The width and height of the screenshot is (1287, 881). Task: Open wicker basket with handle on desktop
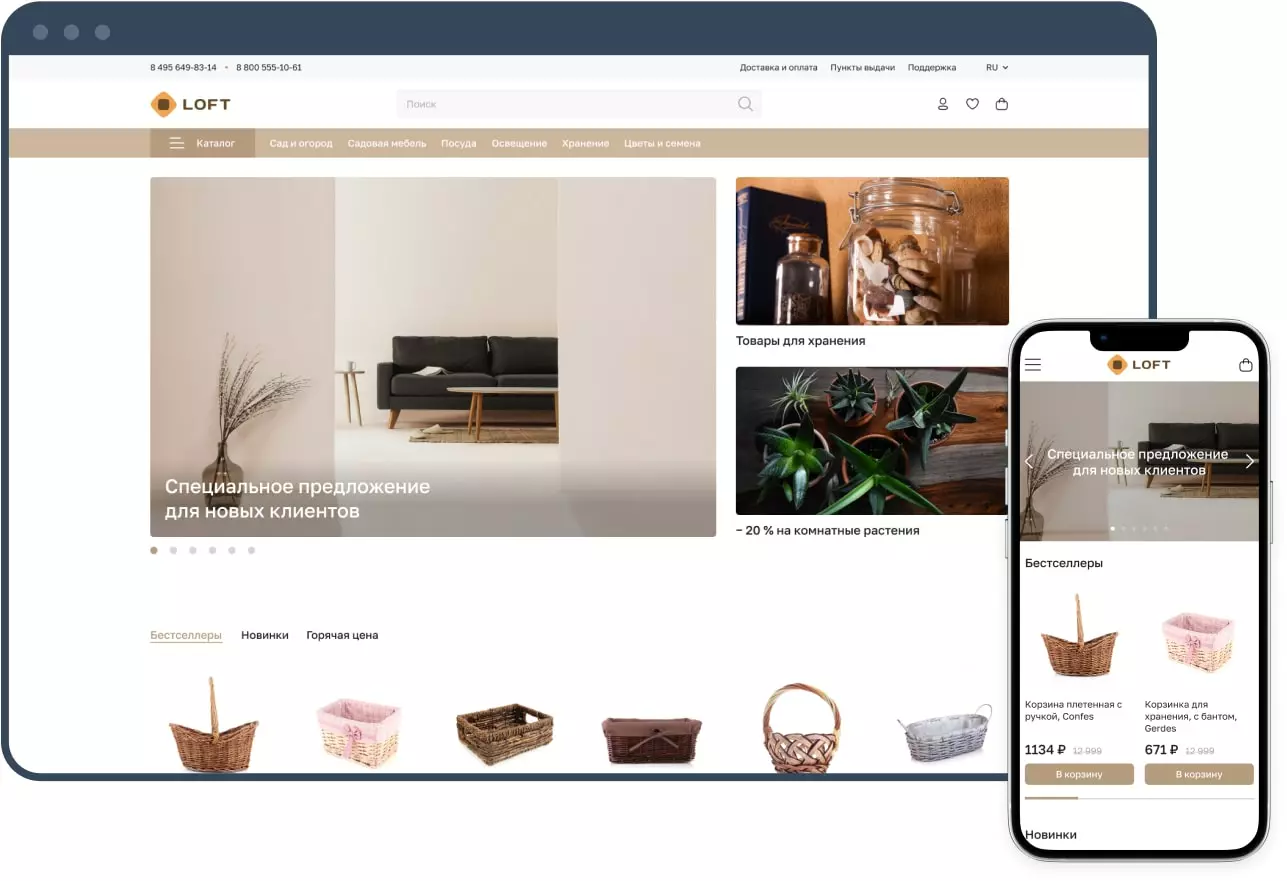[212, 725]
